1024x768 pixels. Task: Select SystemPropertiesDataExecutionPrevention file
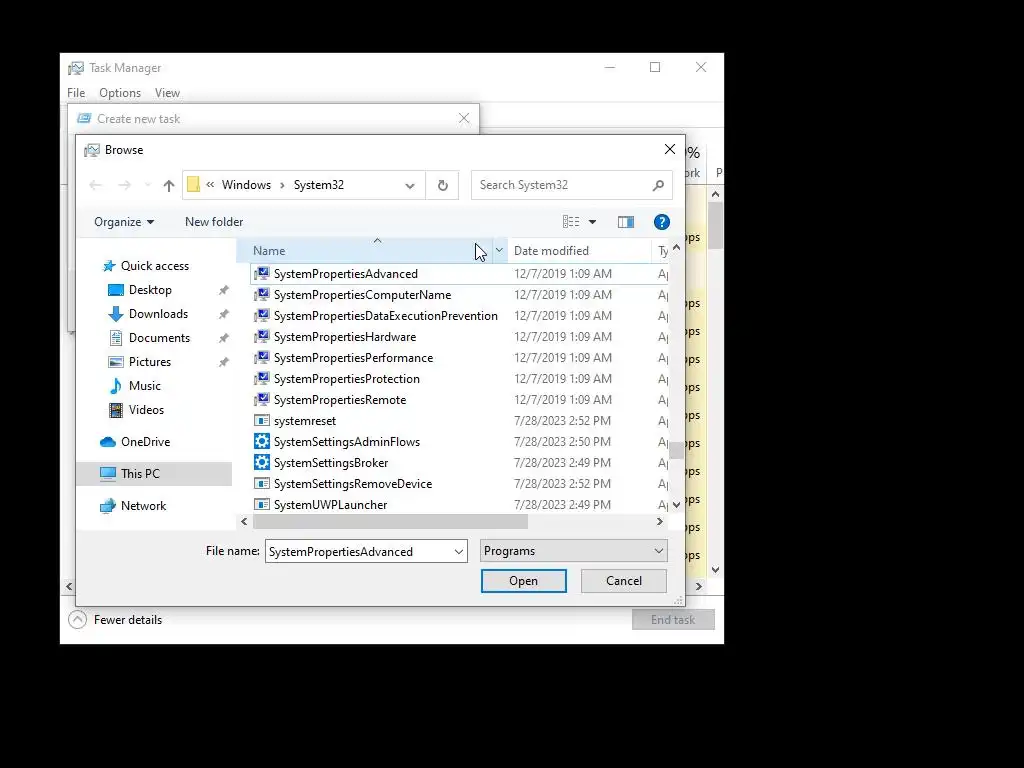tap(385, 316)
